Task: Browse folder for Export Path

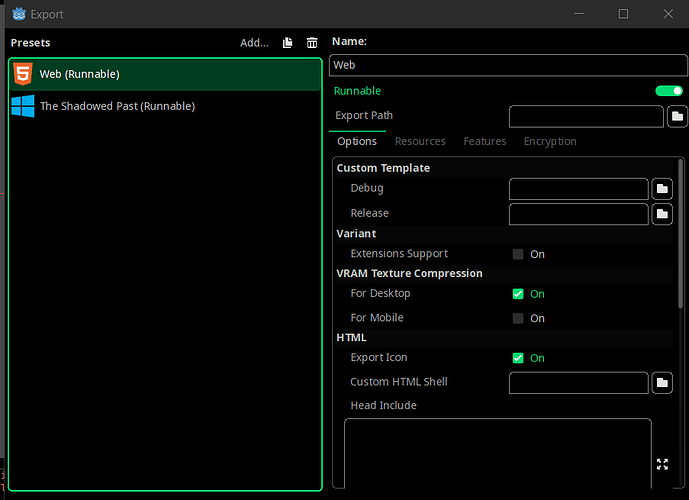Action: coord(677,116)
